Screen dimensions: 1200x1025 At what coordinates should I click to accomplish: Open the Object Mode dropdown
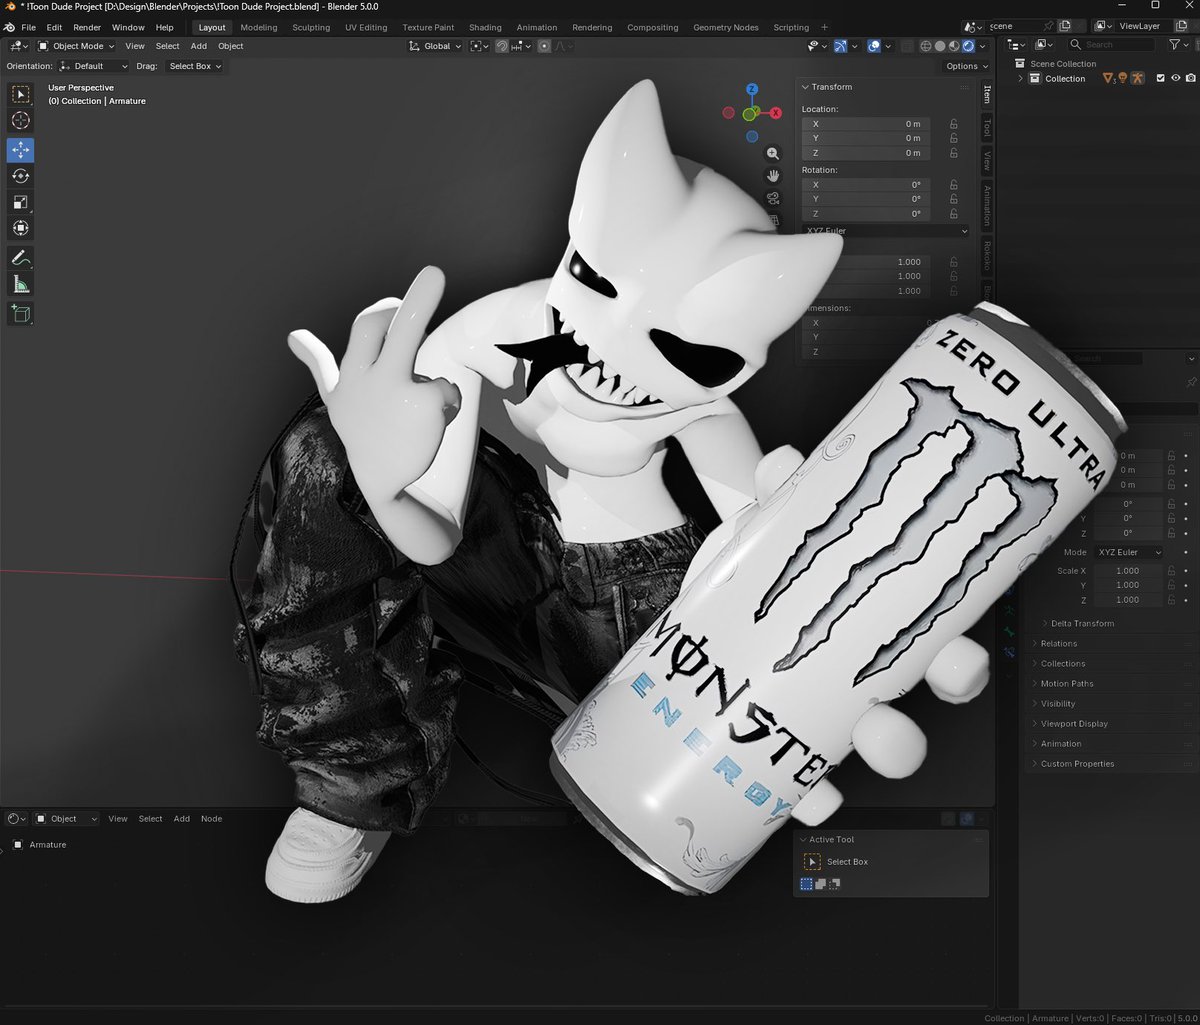(76, 46)
